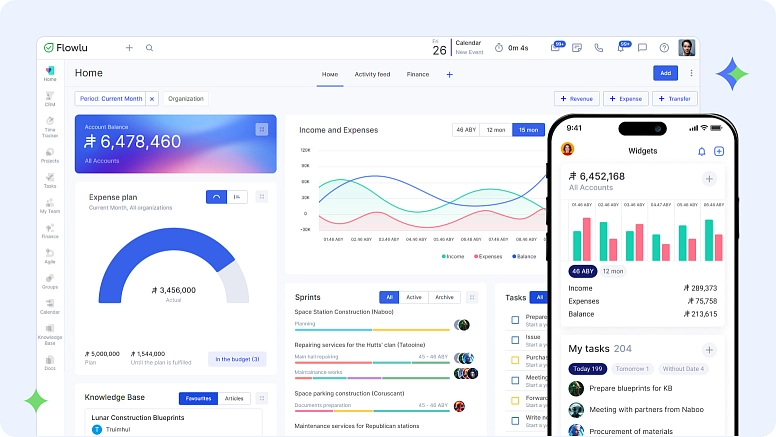Show Knowledge Base Favourites
Screen dimensions: 776x437
[198, 398]
